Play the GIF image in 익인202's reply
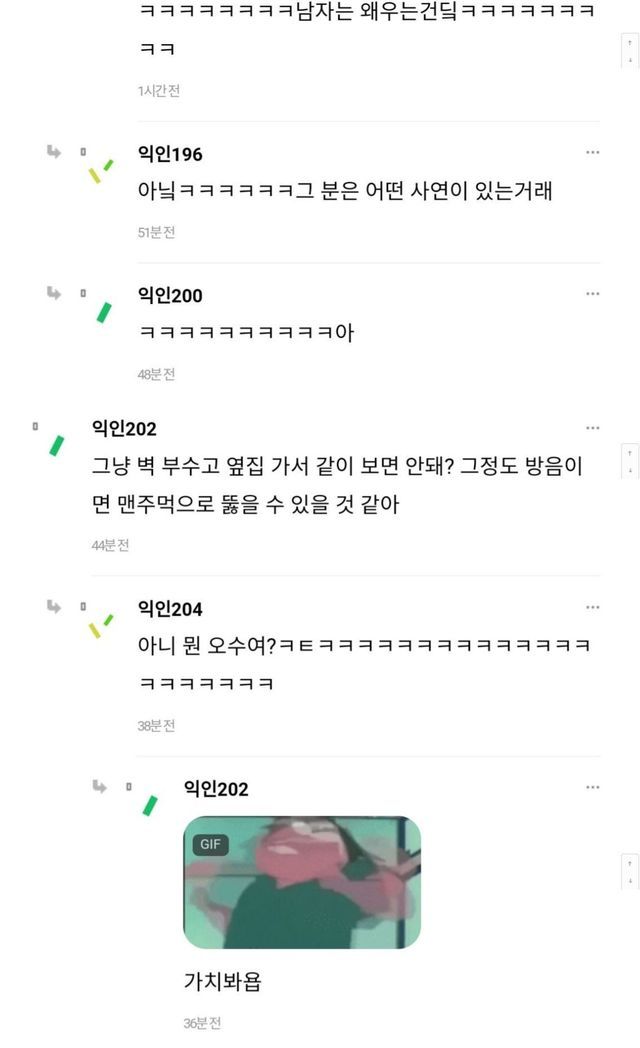Viewport: 640px width, 1048px height. click(x=302, y=882)
